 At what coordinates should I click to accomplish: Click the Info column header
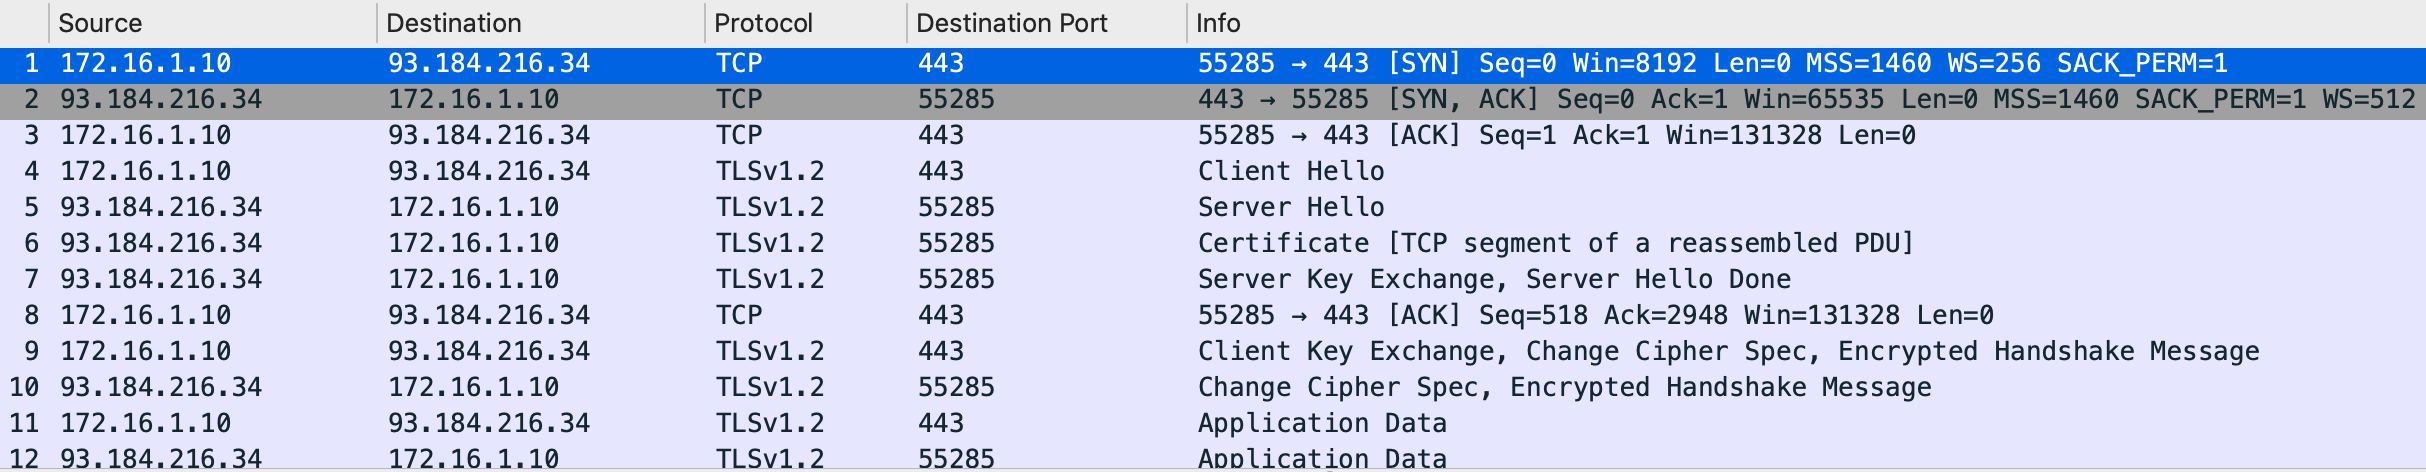click(x=1218, y=23)
